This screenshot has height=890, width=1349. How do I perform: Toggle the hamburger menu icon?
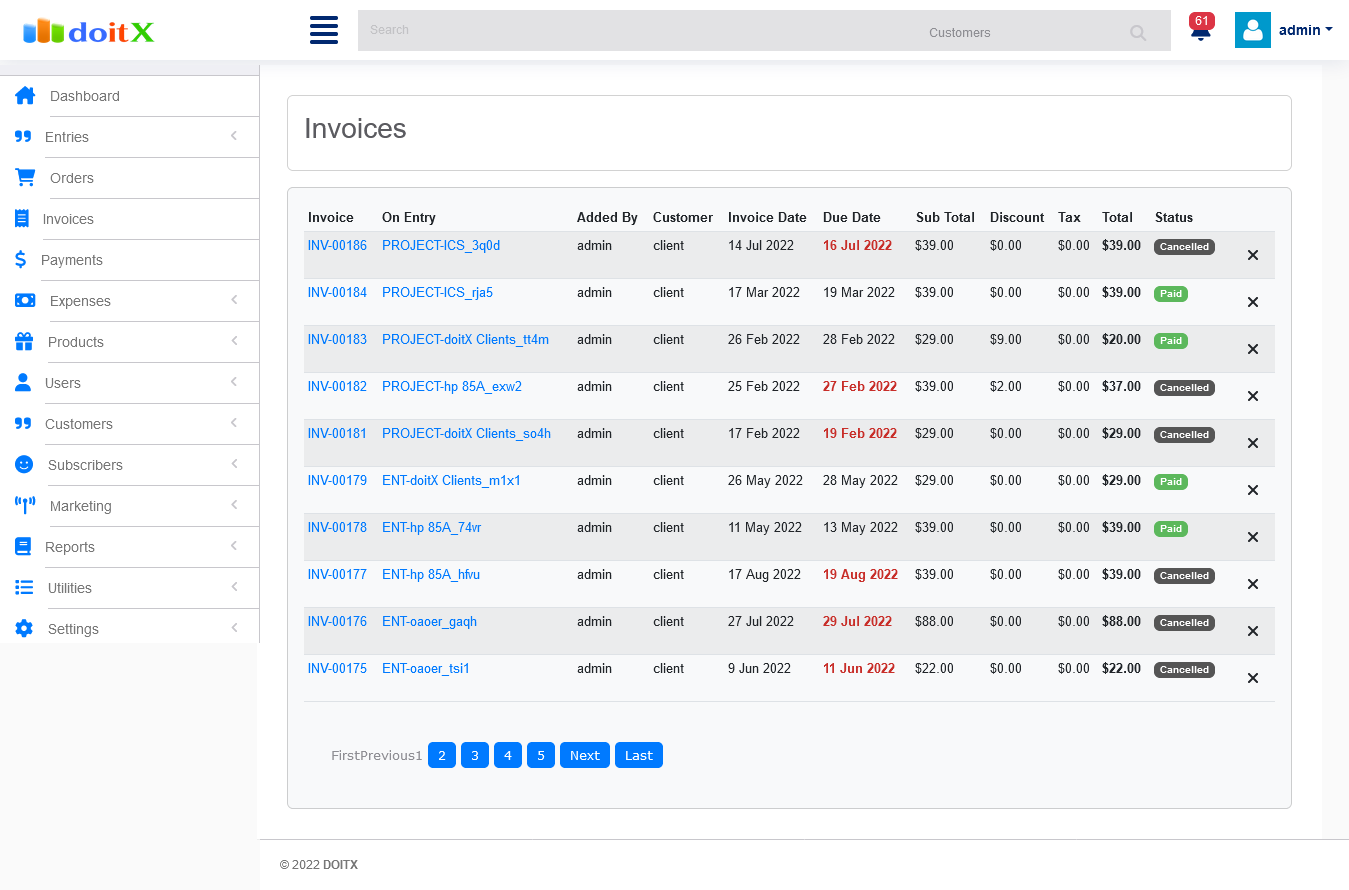pyautogui.click(x=324, y=30)
